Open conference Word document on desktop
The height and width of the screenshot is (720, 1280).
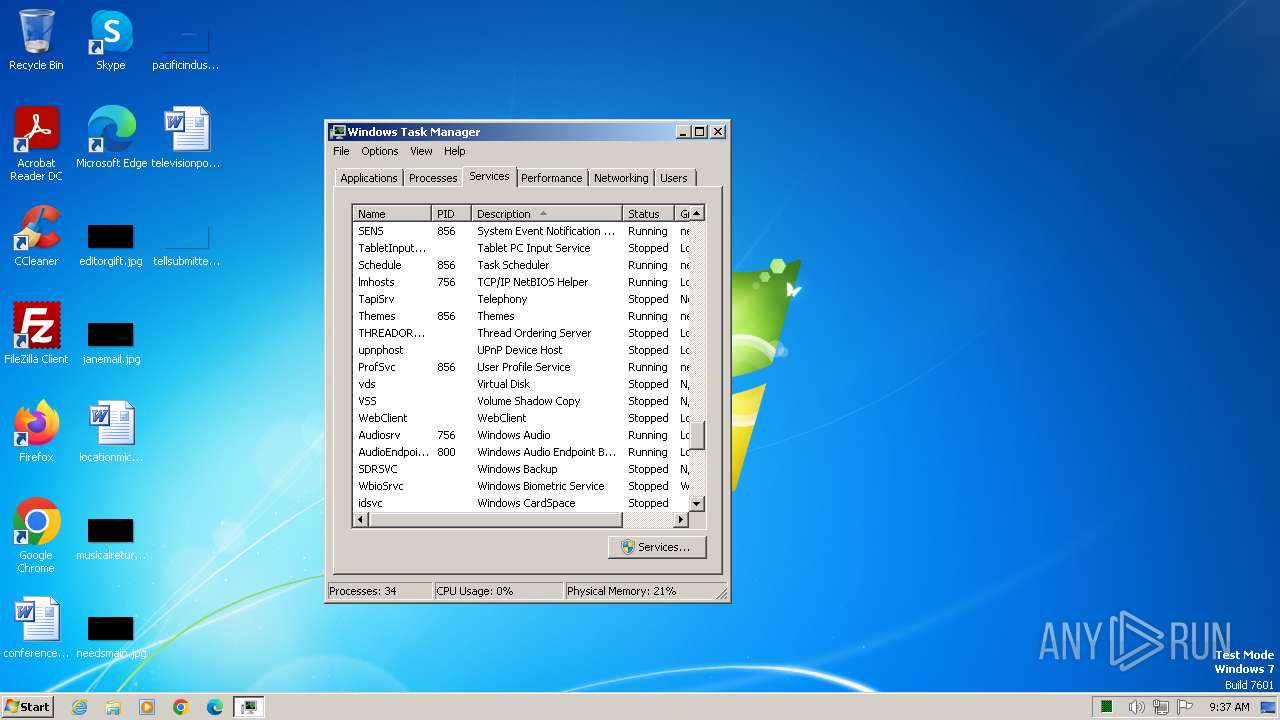click(36, 627)
